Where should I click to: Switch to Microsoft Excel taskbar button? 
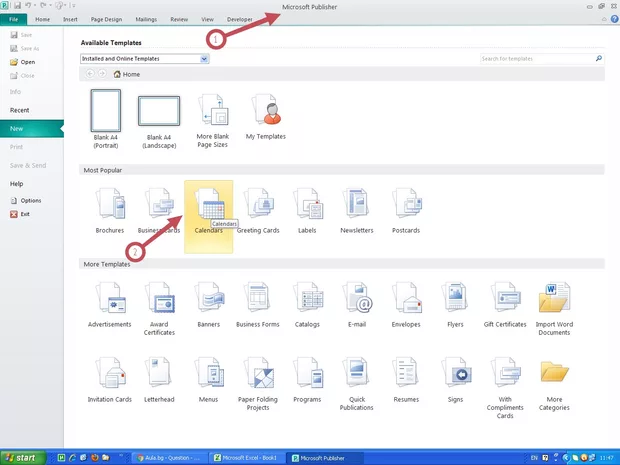(x=245, y=457)
